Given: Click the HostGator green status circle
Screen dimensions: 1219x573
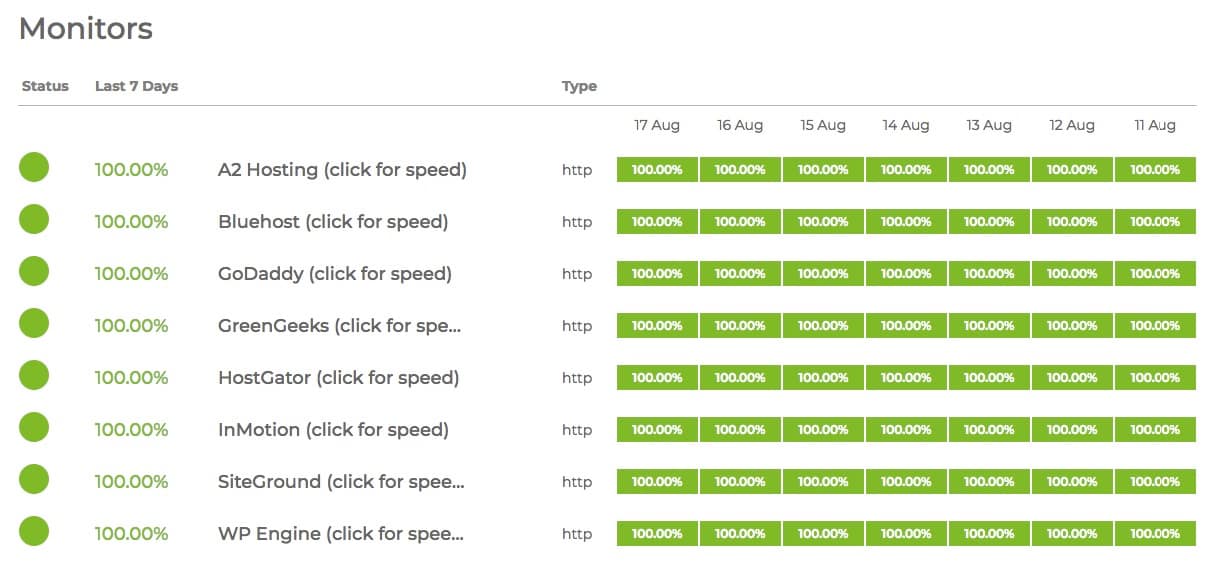Looking at the screenshot, I should click(34, 375).
